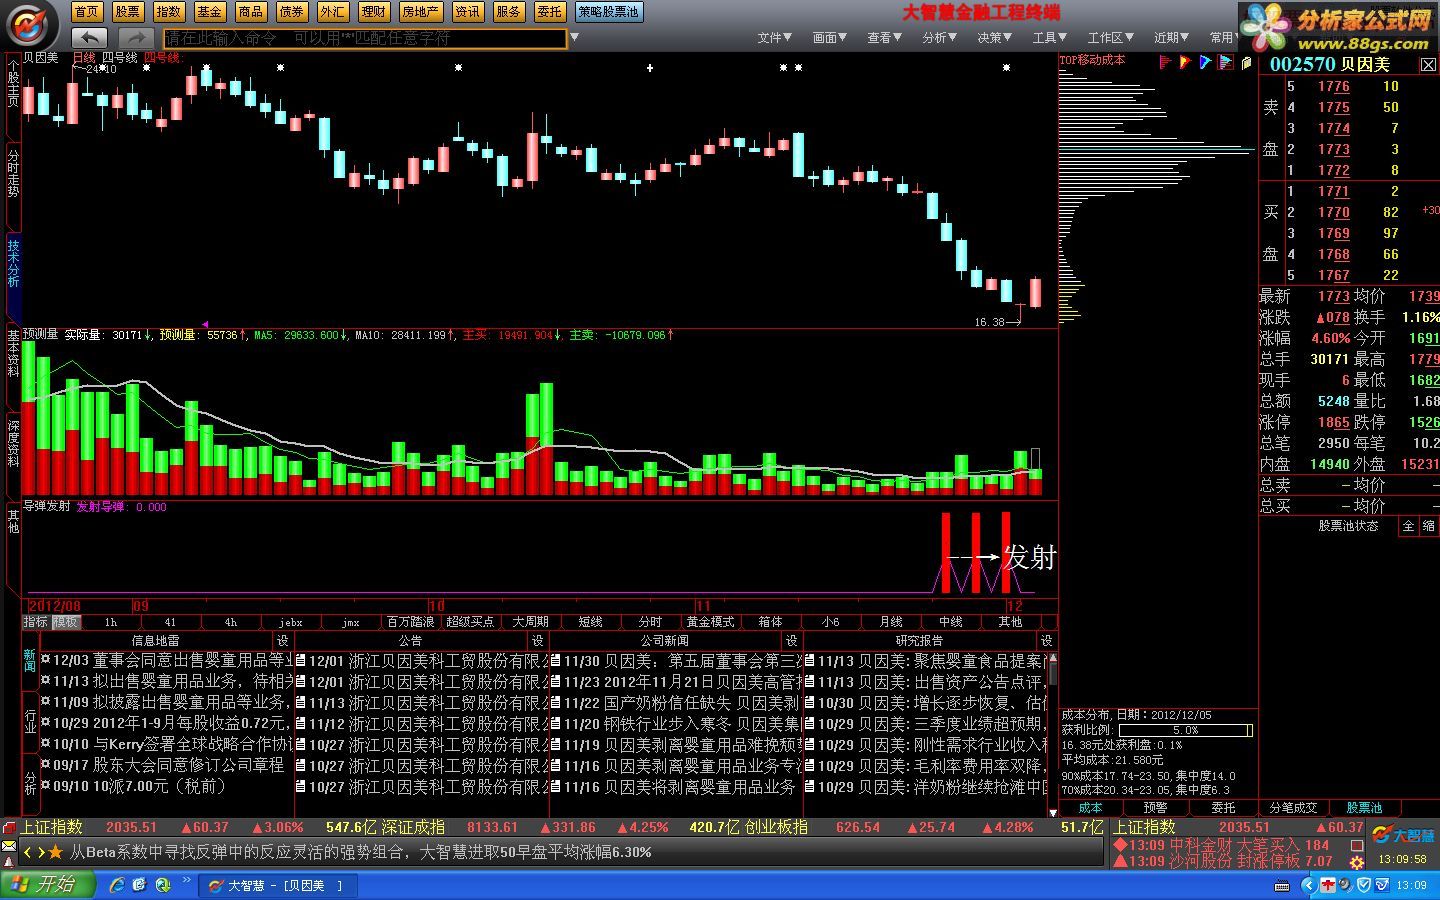
Task: Expand the 文件 menu
Action: [775, 38]
